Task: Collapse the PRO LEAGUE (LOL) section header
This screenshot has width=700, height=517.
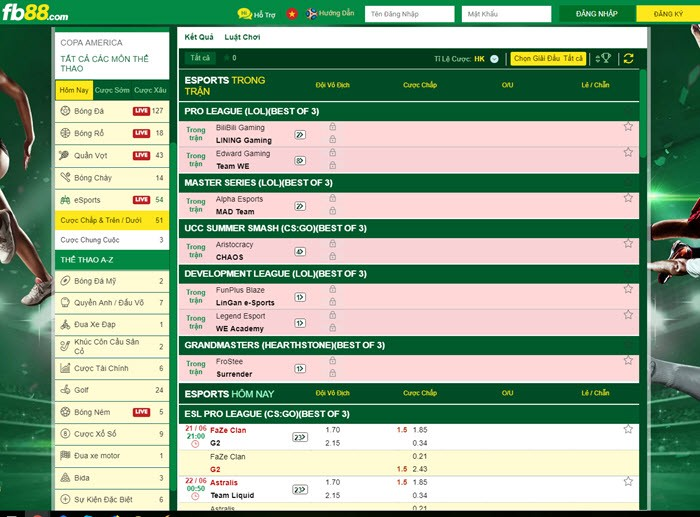Action: point(408,111)
